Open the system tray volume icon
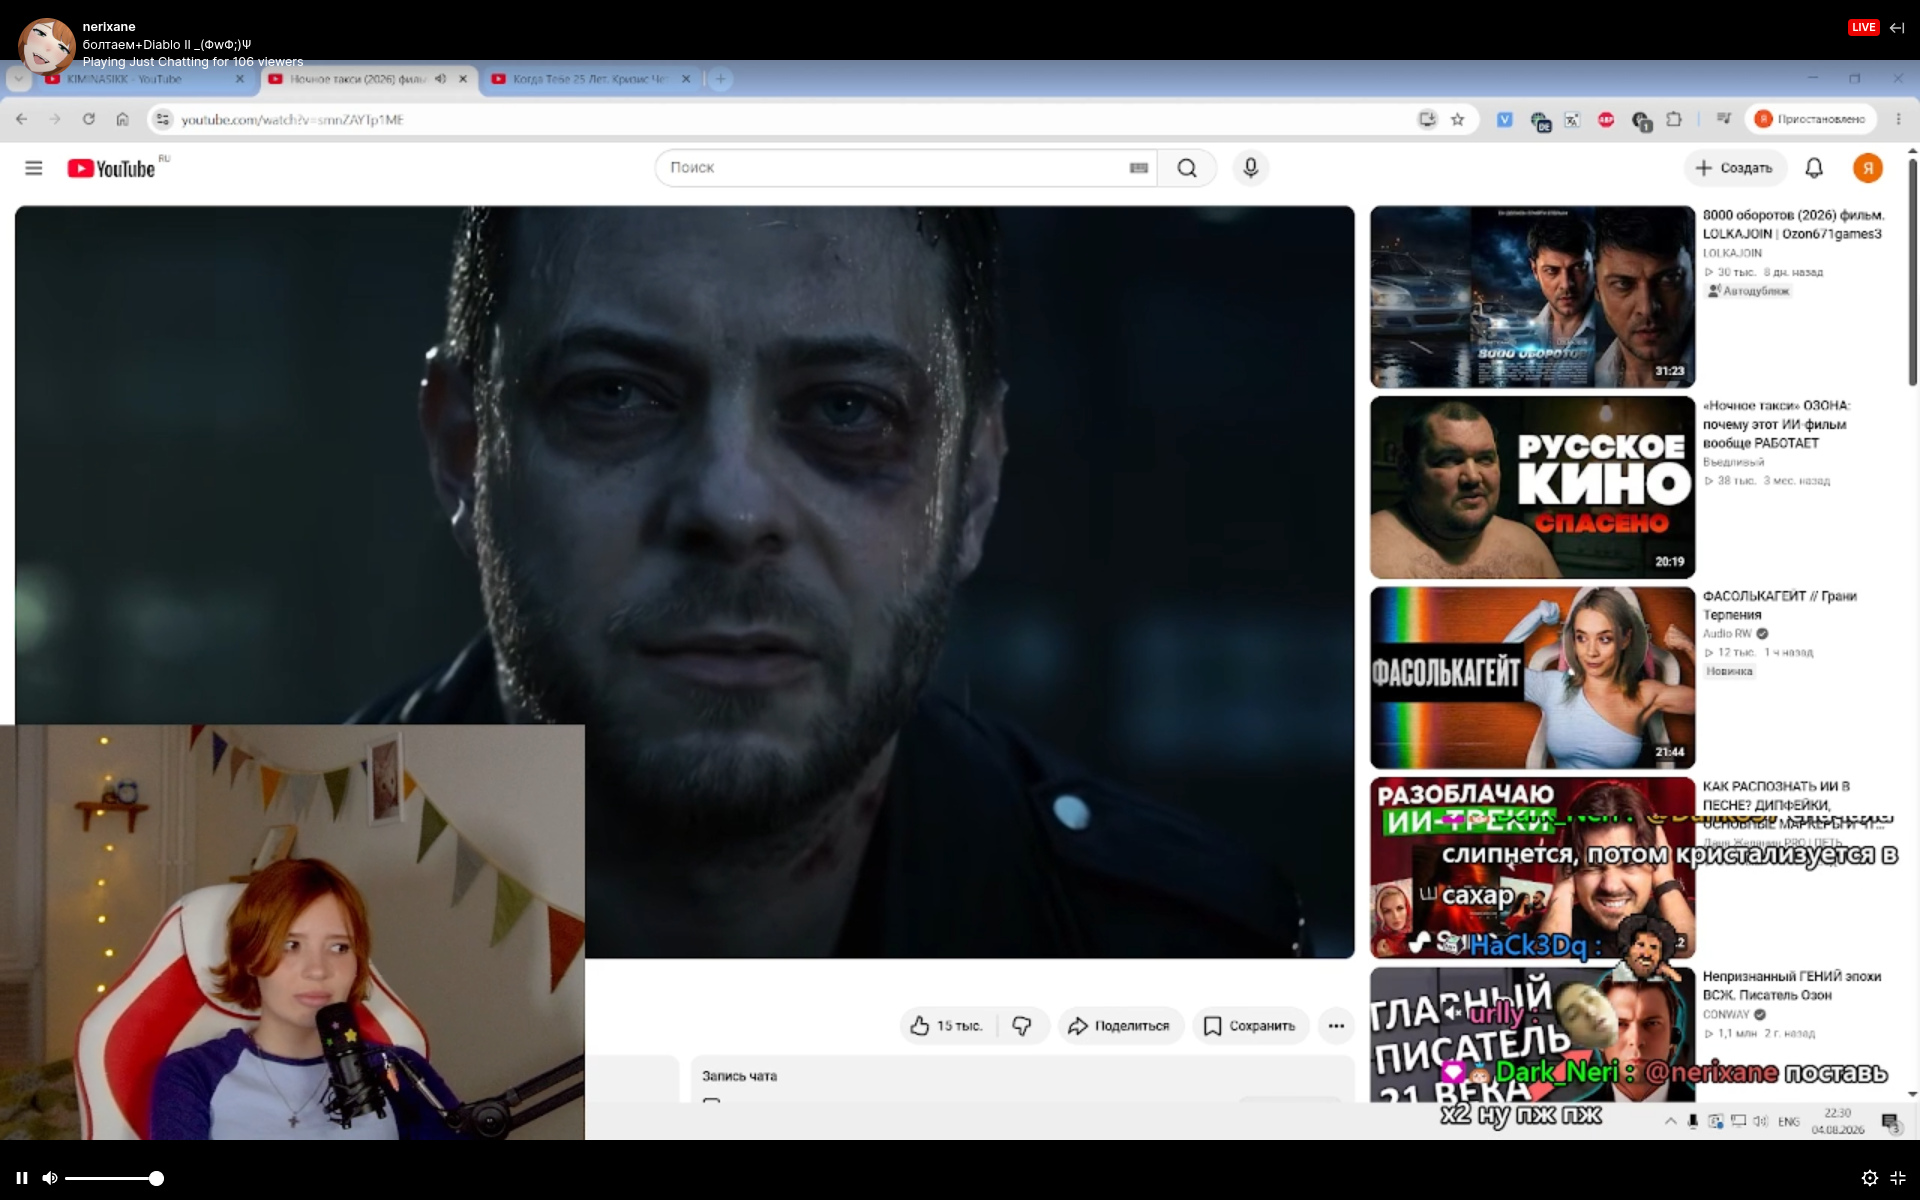The width and height of the screenshot is (1920, 1200). tap(1761, 1121)
